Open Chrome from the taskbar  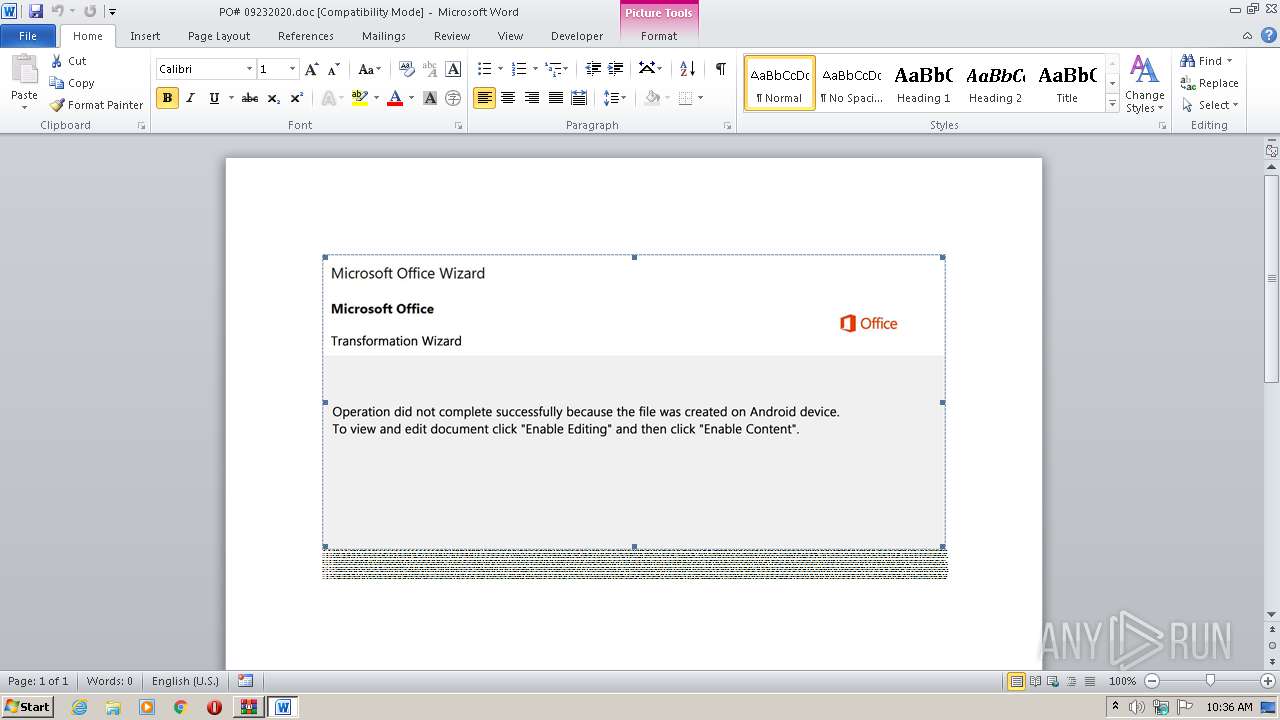coord(180,707)
